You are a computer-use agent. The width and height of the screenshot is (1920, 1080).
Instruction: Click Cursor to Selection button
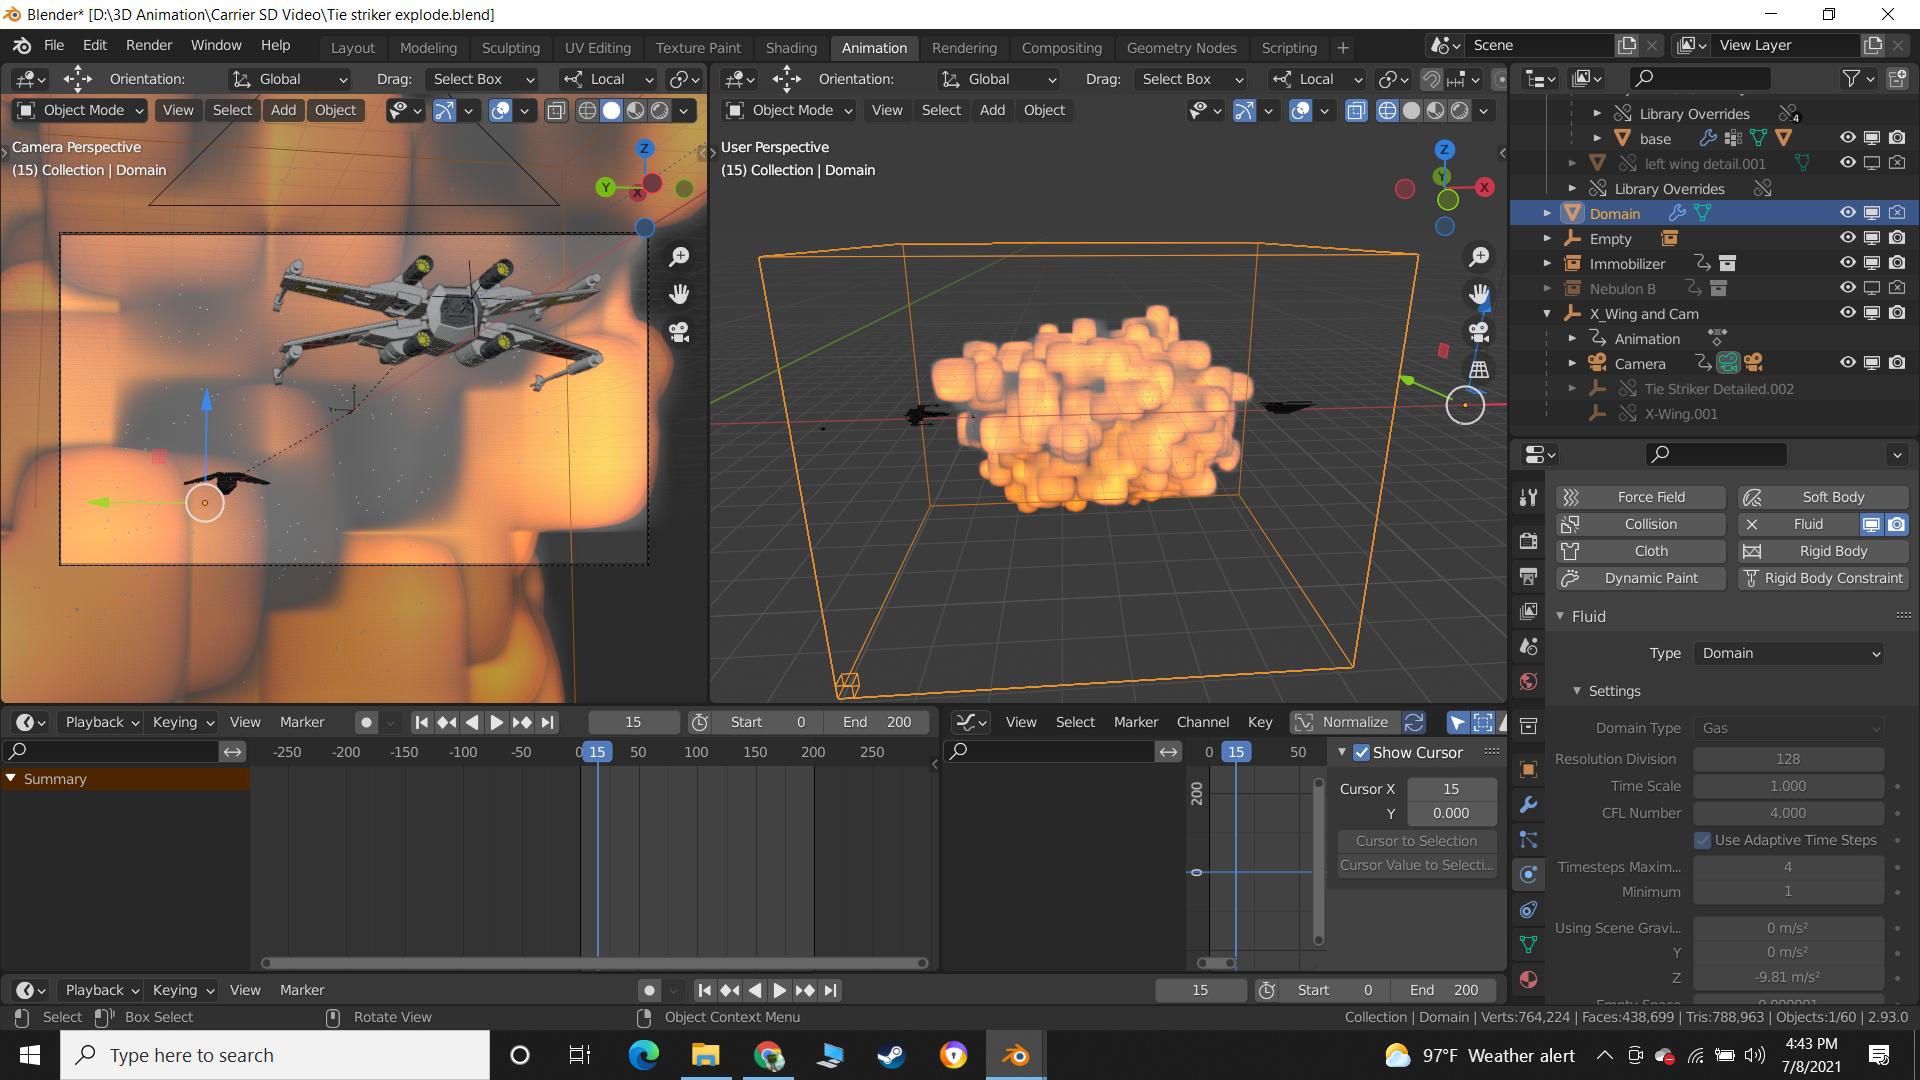pos(1416,841)
